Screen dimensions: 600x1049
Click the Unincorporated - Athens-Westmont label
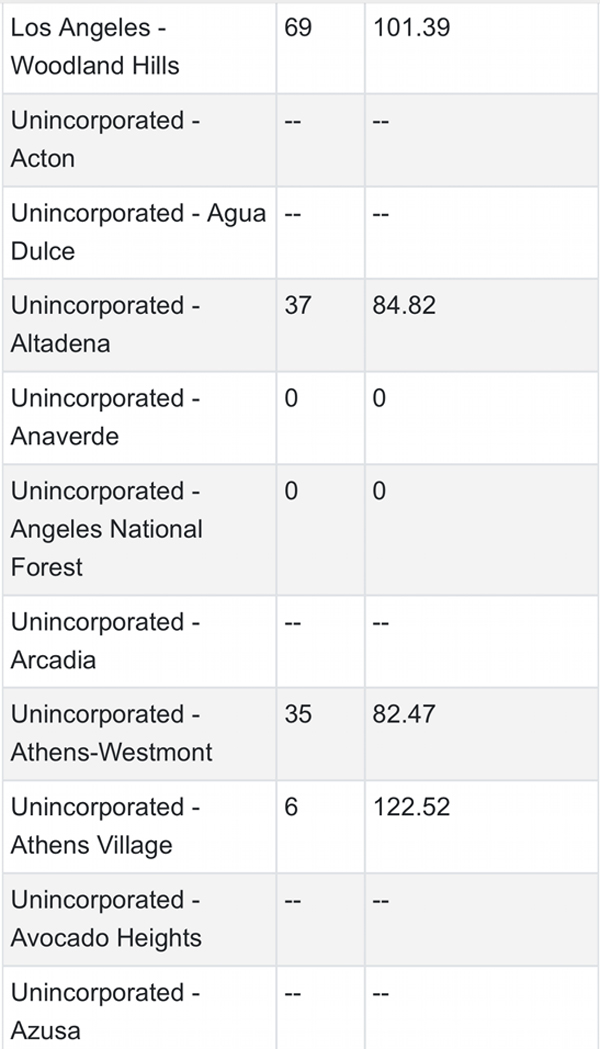click(x=112, y=733)
